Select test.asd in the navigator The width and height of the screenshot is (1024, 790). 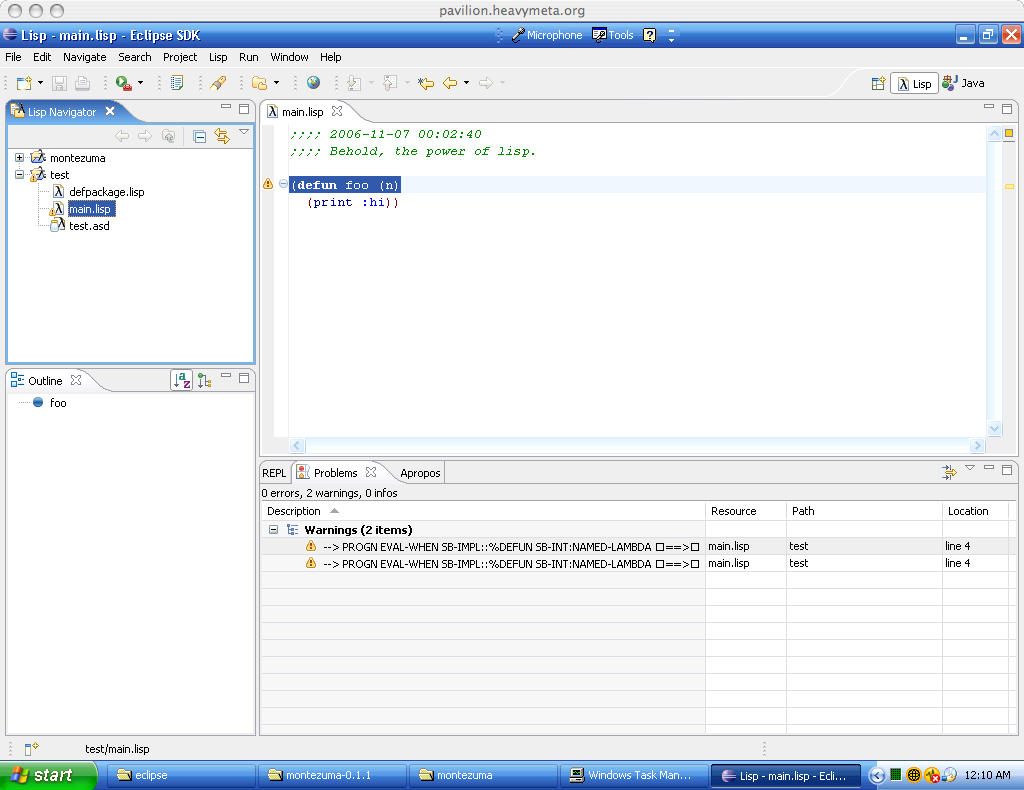click(89, 226)
